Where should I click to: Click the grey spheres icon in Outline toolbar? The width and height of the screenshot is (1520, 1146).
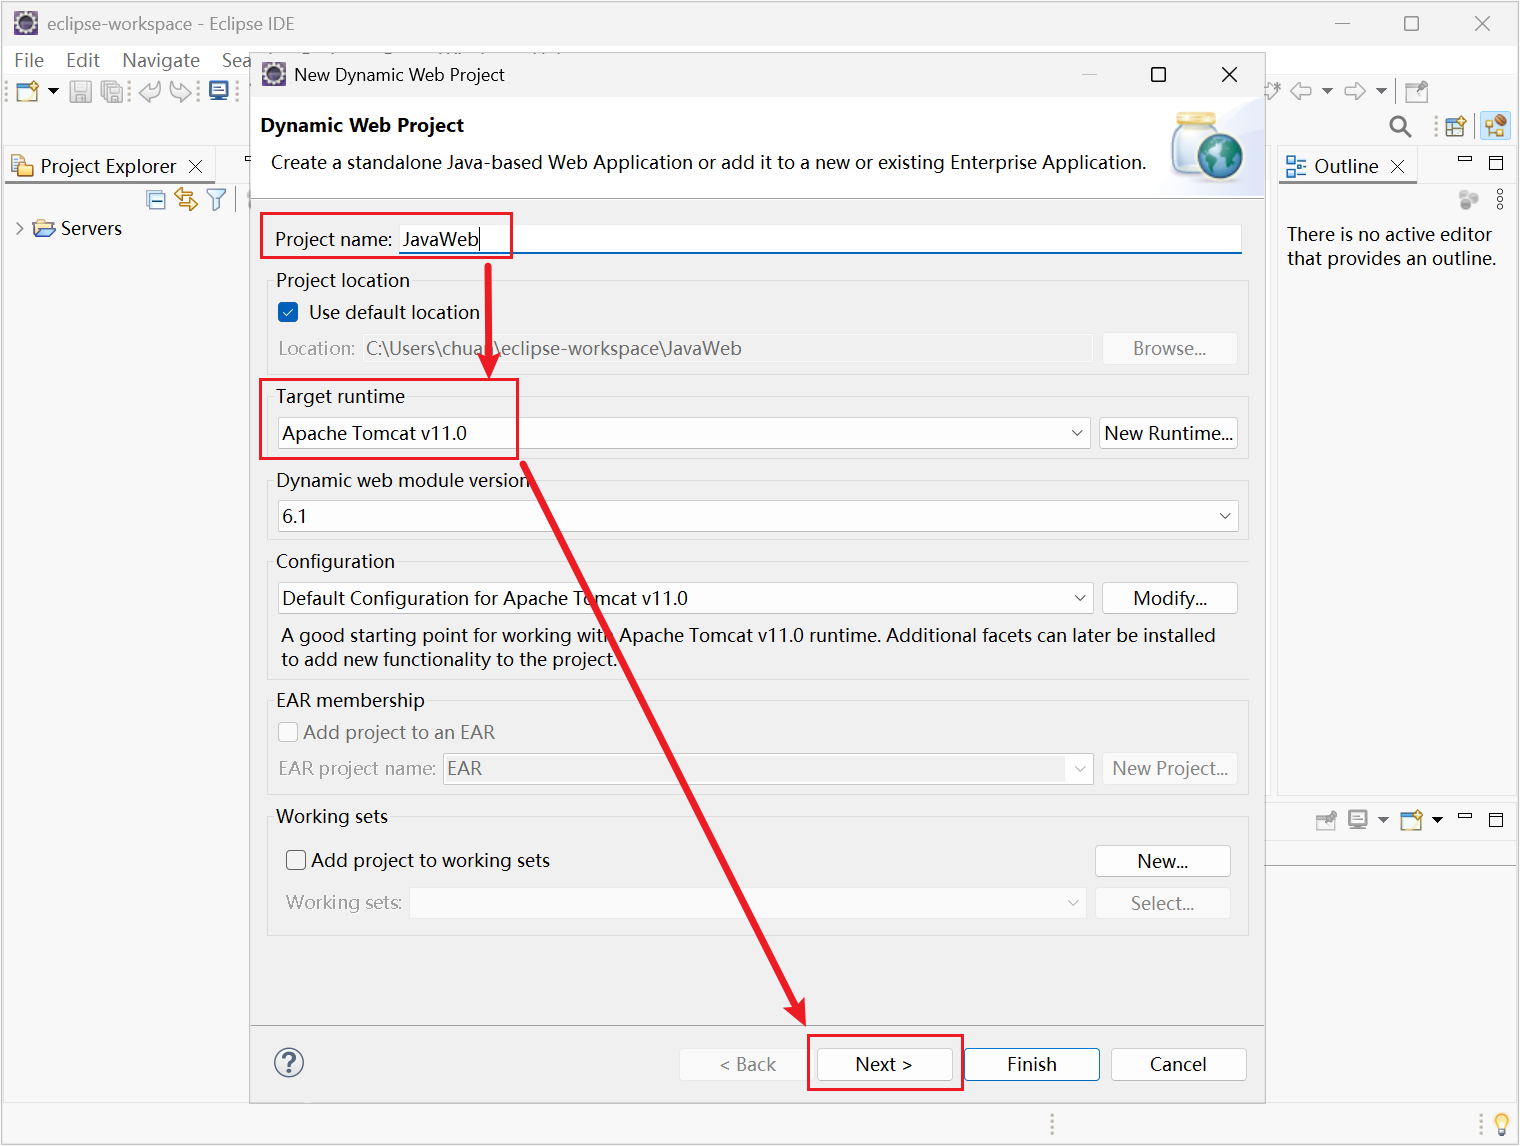pos(1468,200)
